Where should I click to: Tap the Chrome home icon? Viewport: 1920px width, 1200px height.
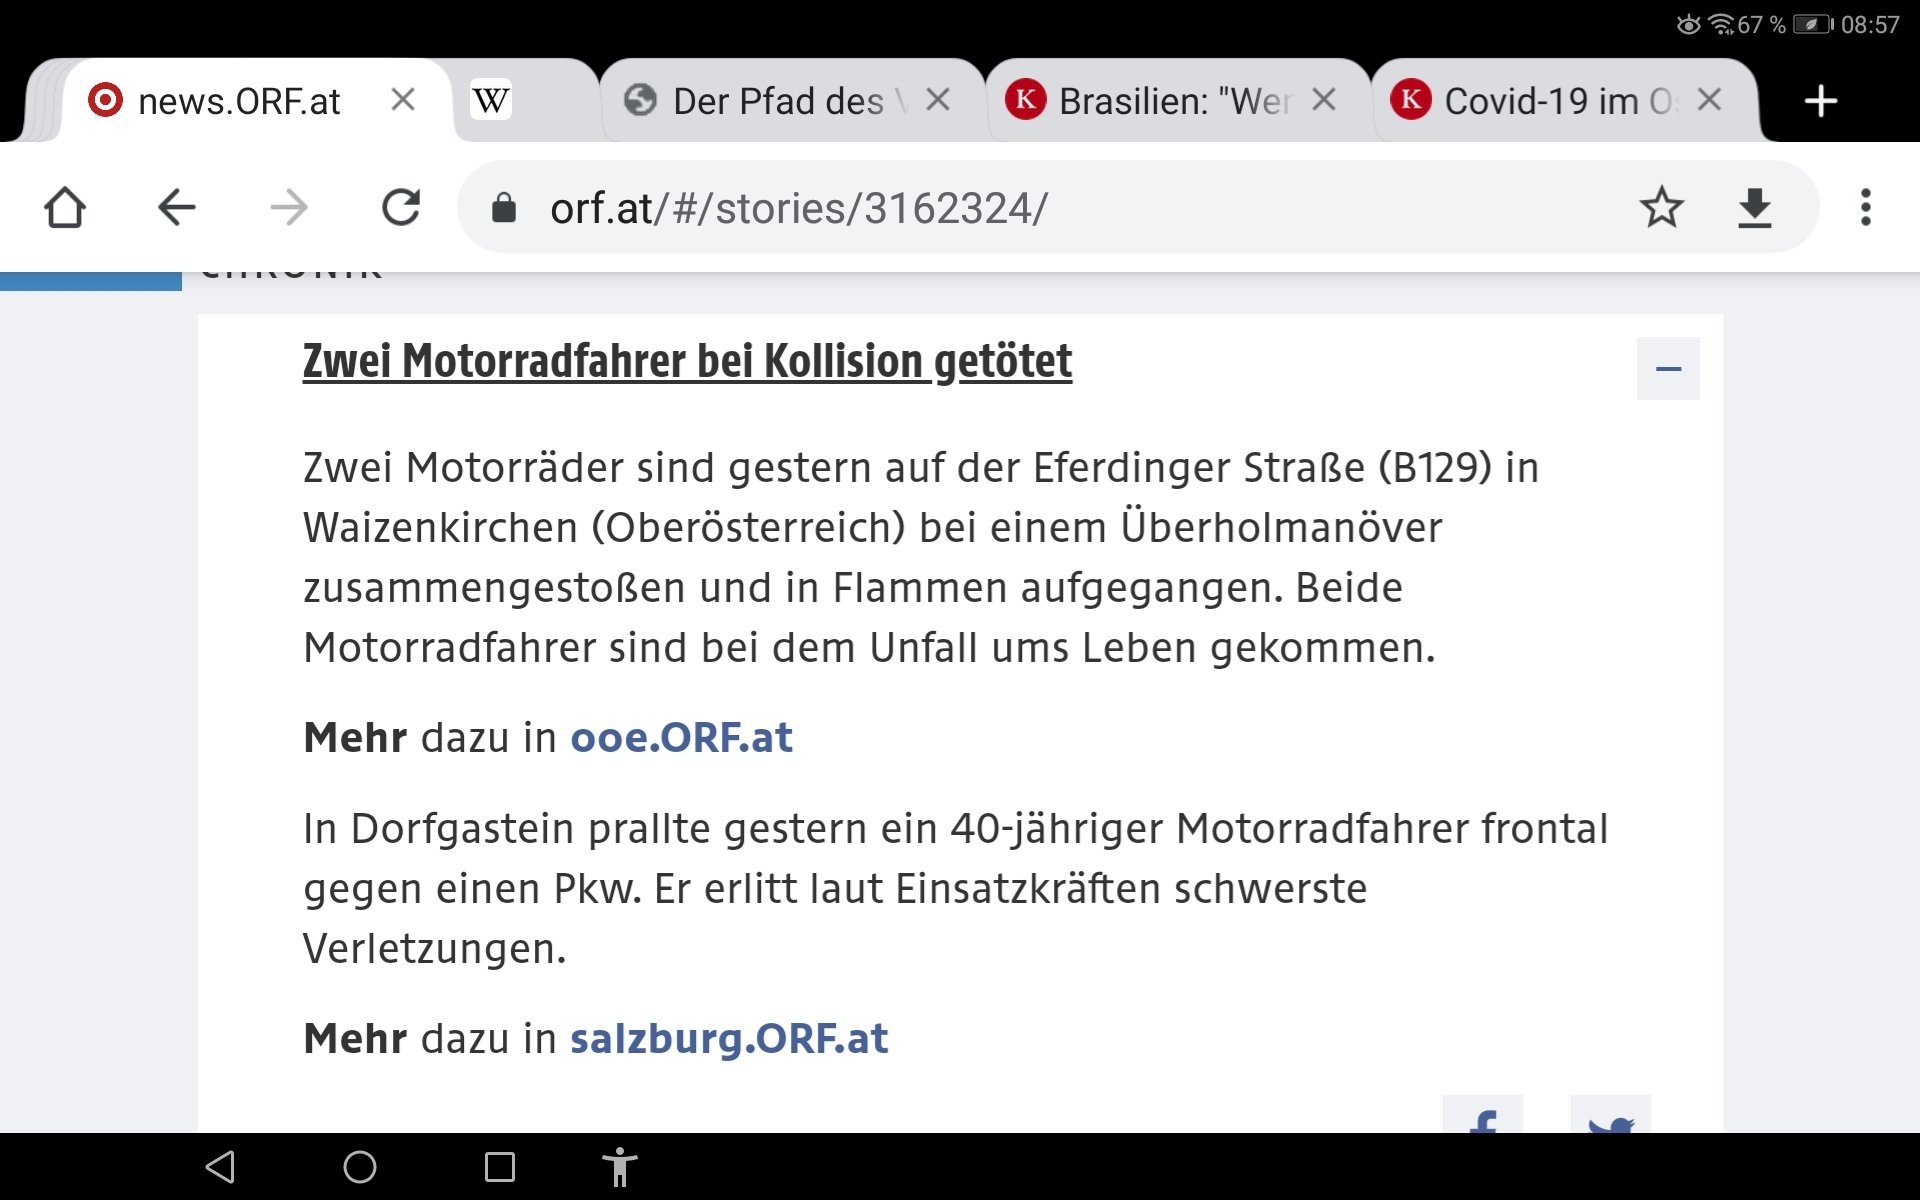click(65, 208)
